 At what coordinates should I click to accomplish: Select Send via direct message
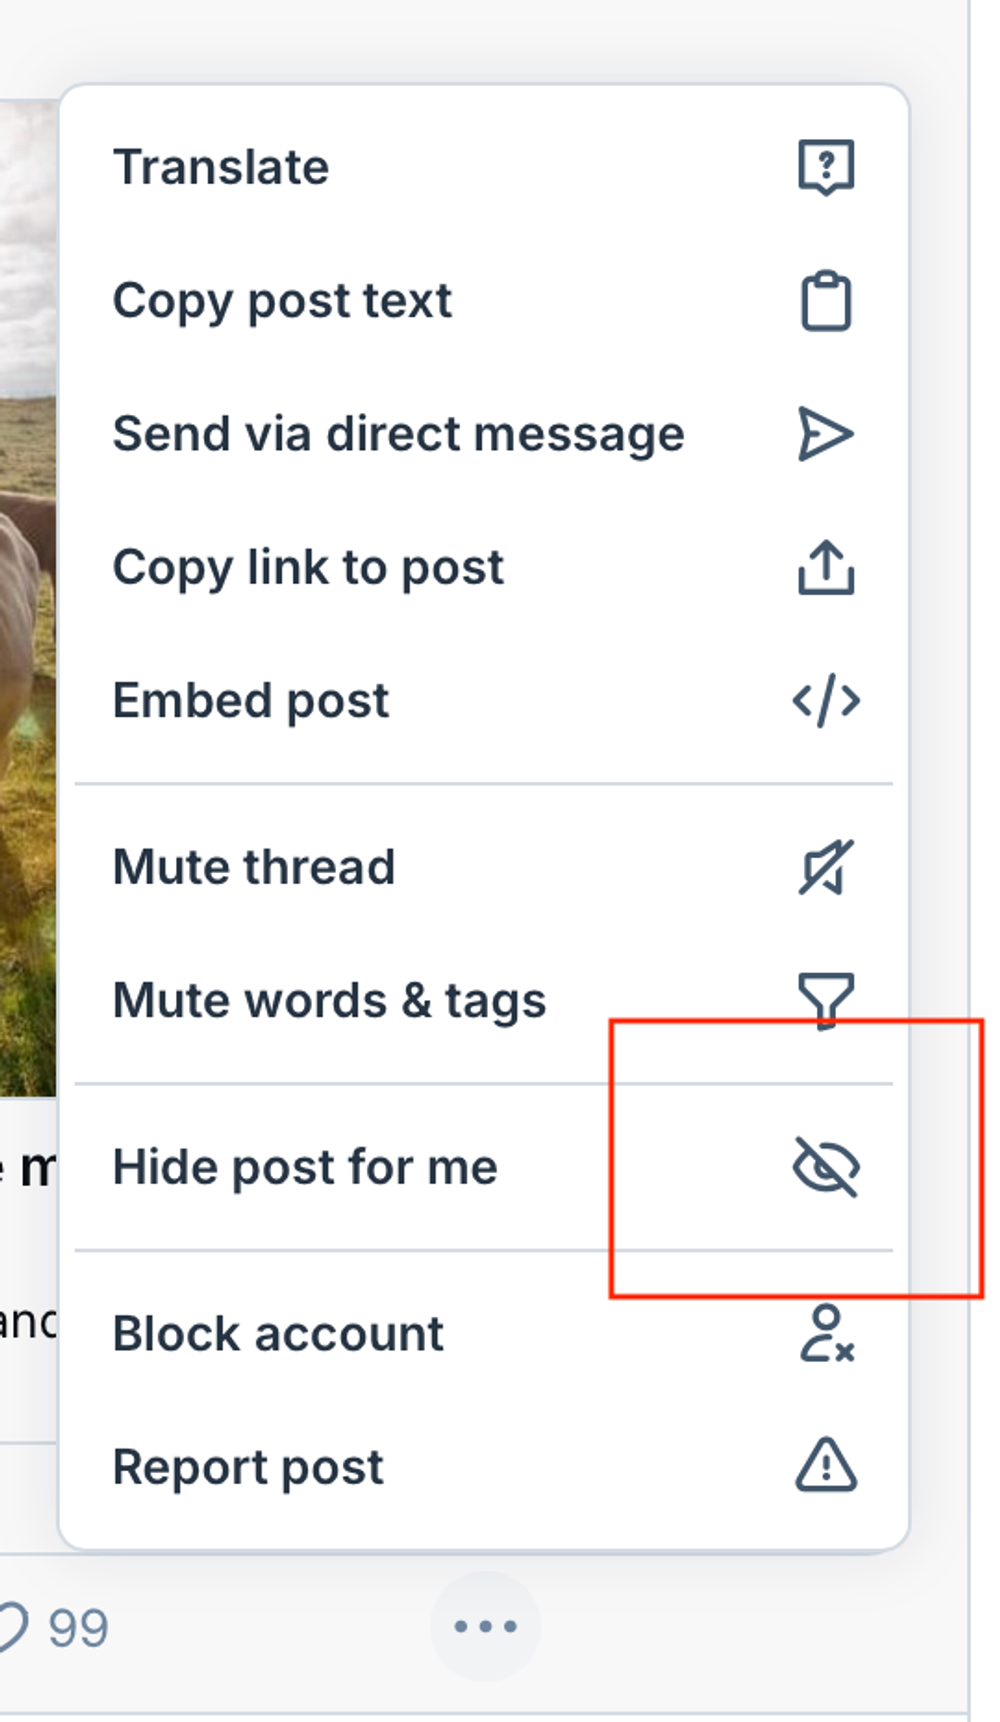(484, 434)
